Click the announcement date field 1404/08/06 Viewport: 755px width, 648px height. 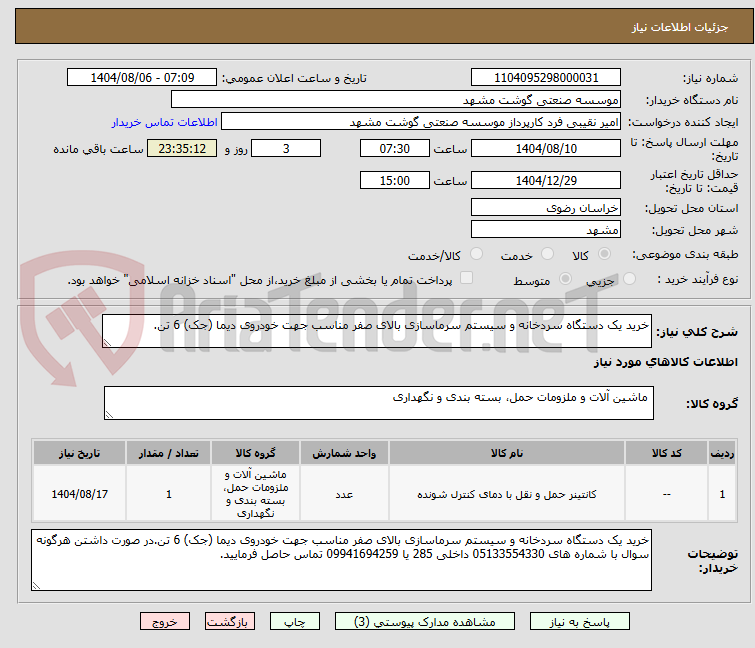click(x=142, y=78)
